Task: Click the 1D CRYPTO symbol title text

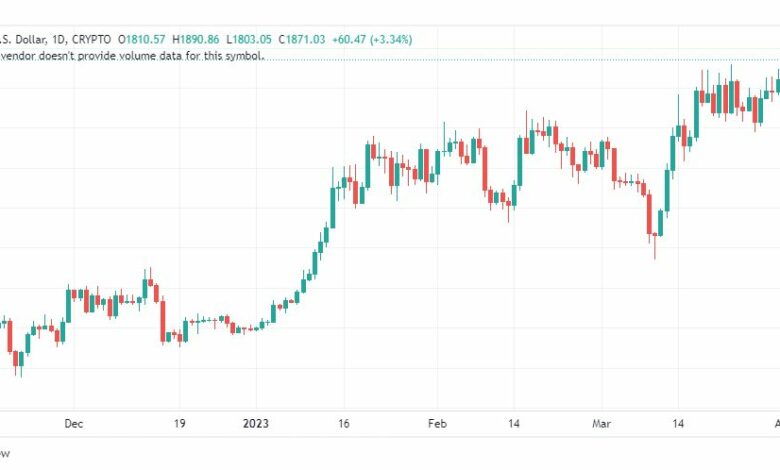Action: (x=55, y=39)
